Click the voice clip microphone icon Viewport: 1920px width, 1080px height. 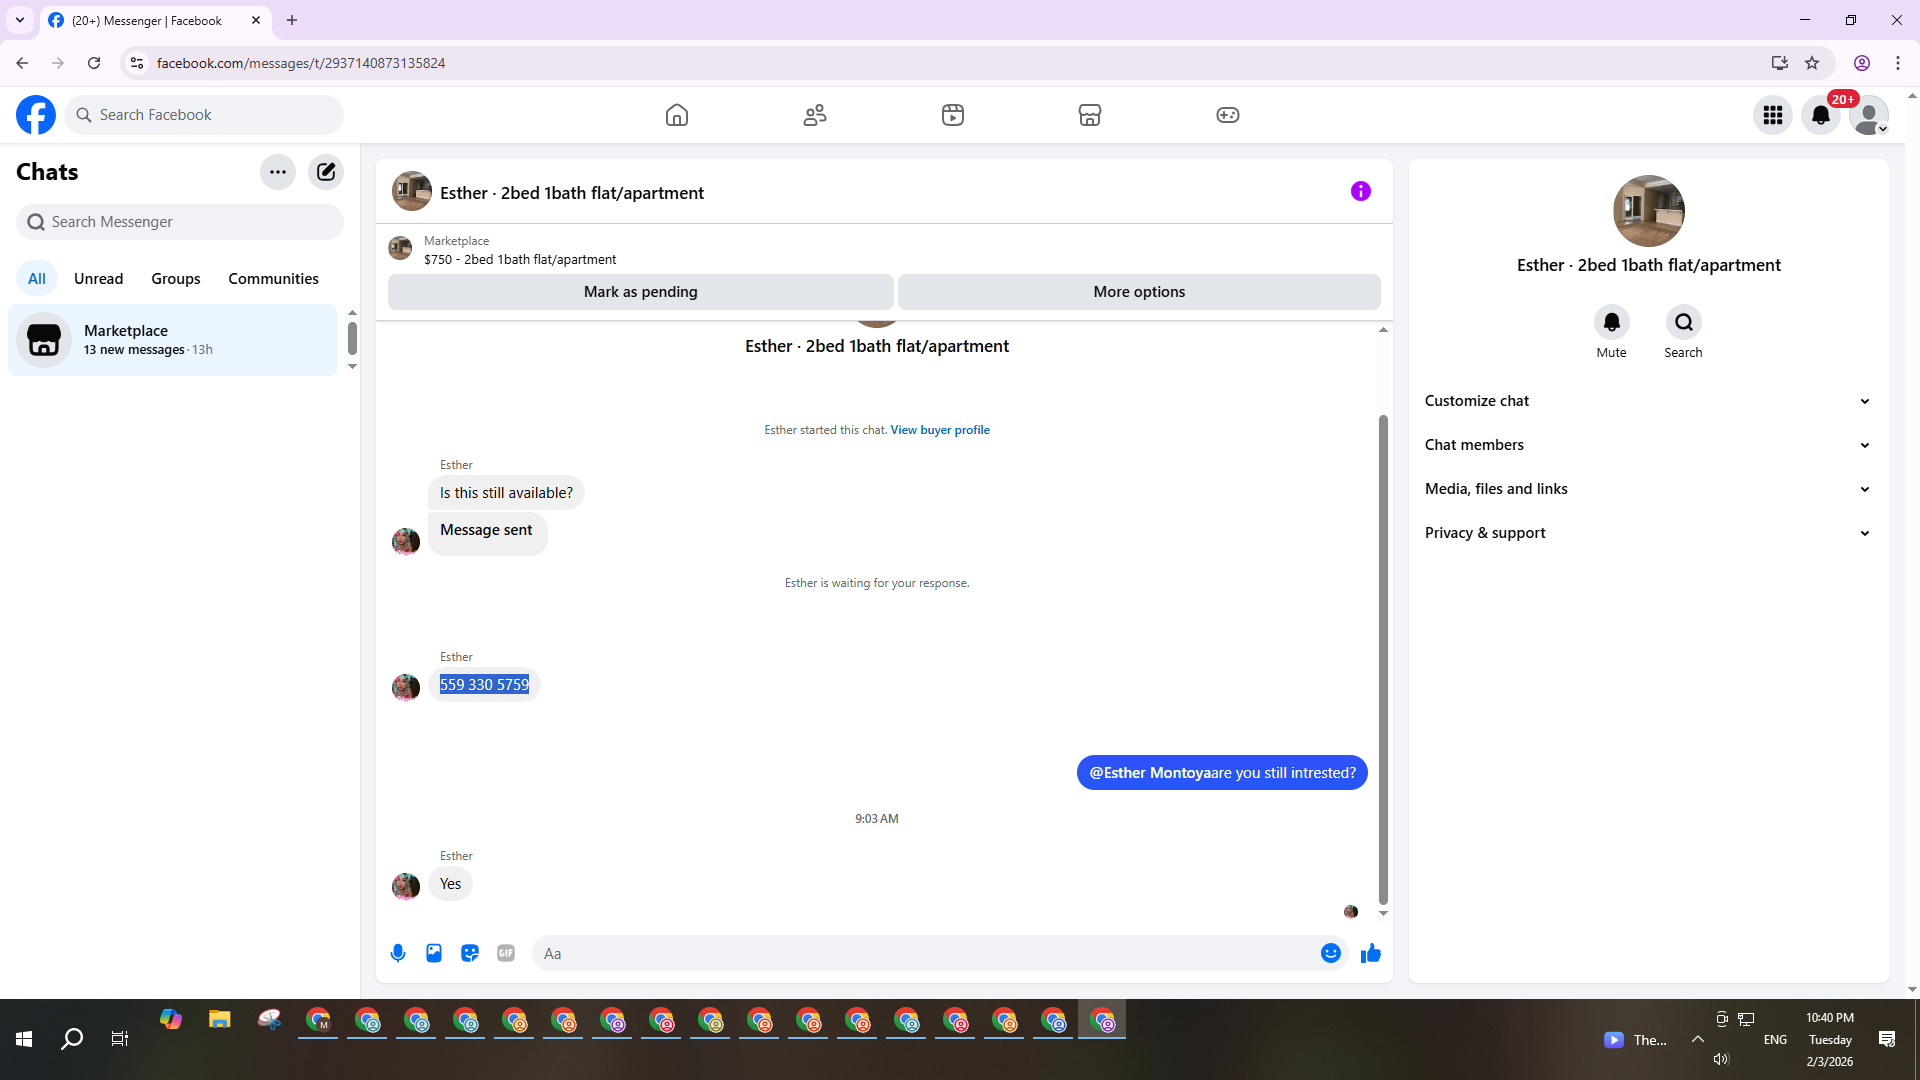(398, 953)
